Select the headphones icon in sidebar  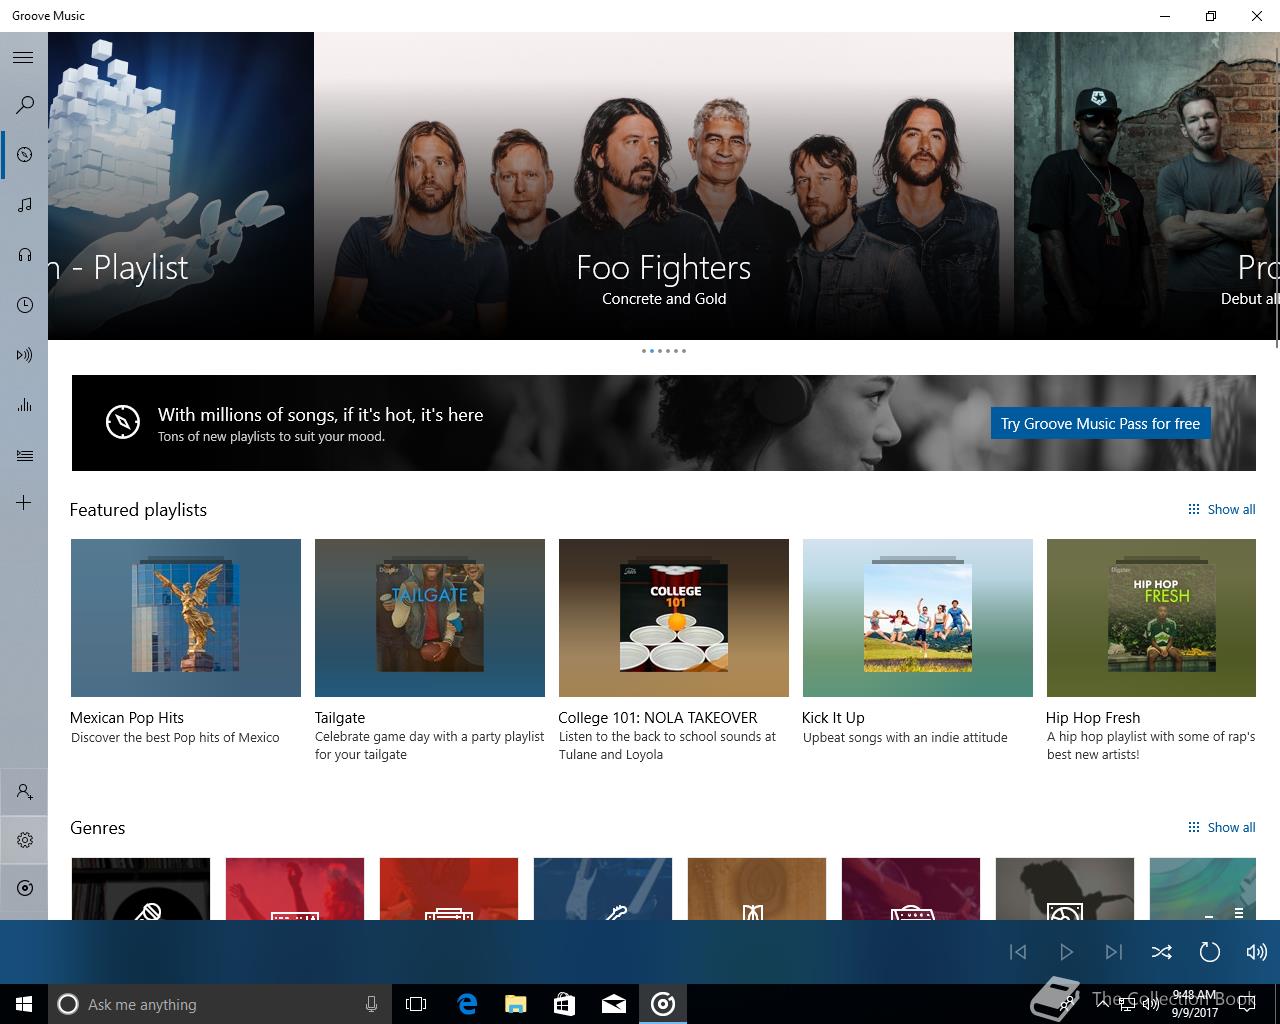point(25,255)
